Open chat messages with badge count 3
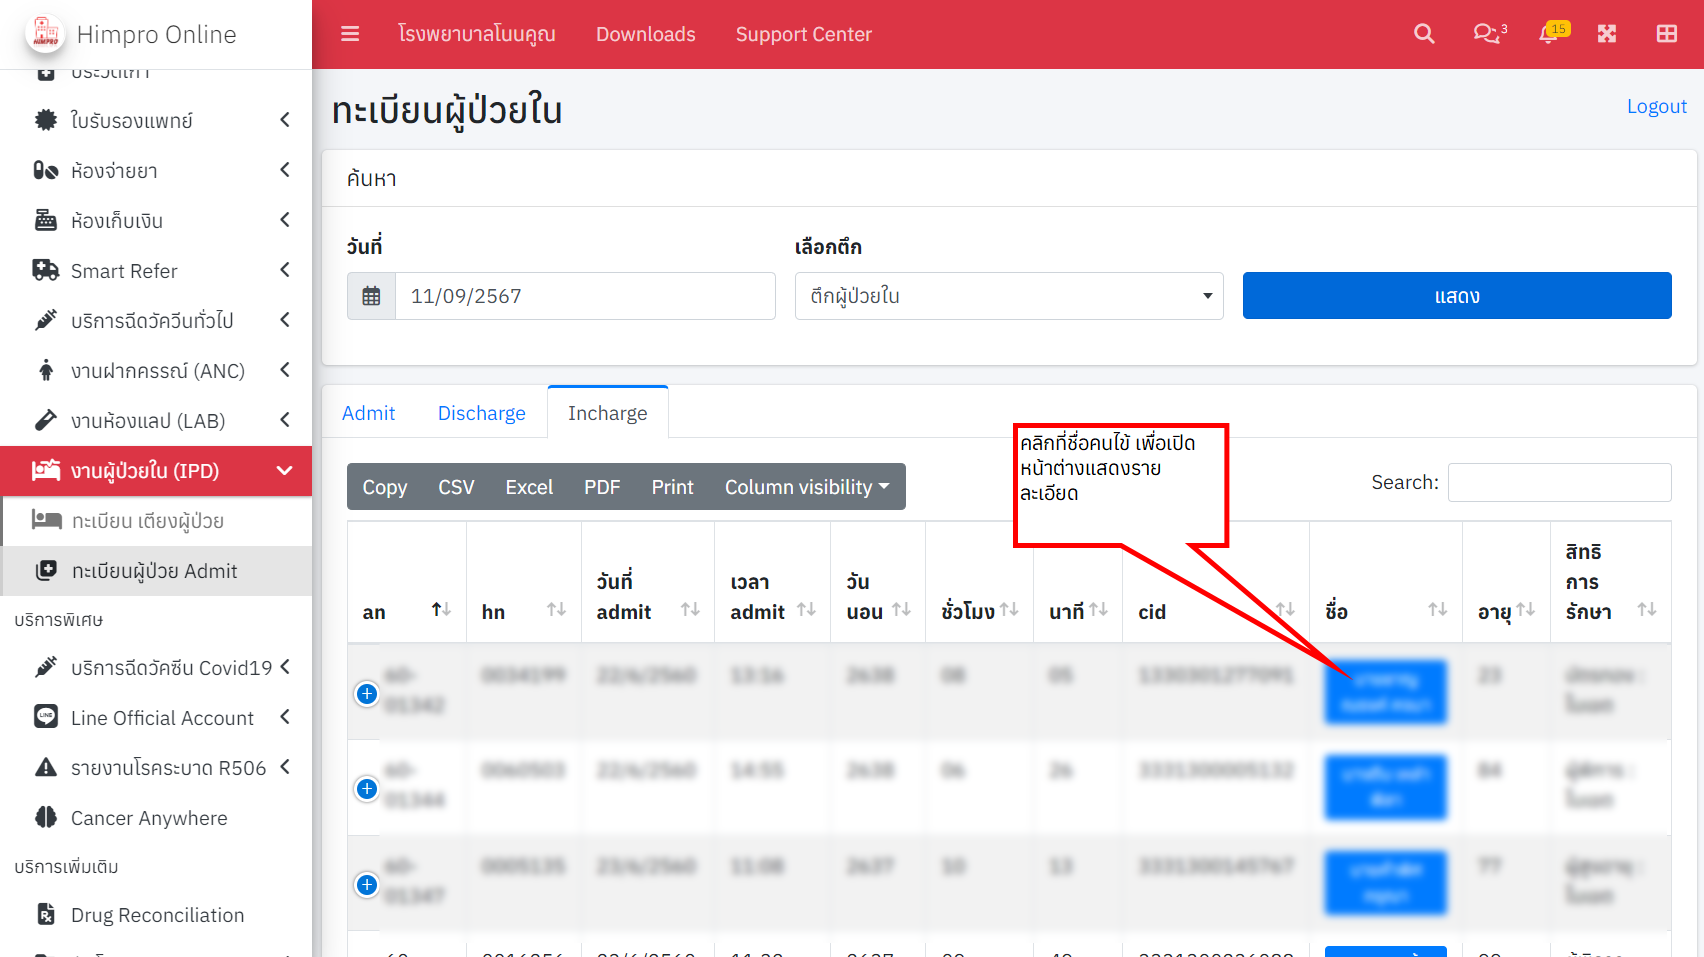 pos(1486,33)
